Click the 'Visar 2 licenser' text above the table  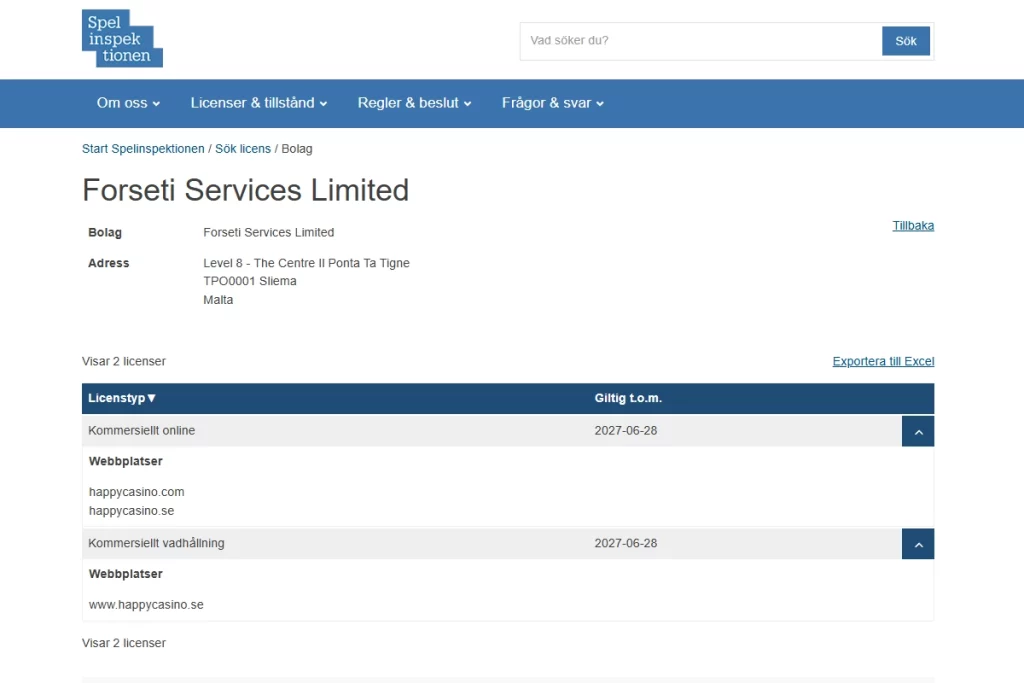[124, 361]
